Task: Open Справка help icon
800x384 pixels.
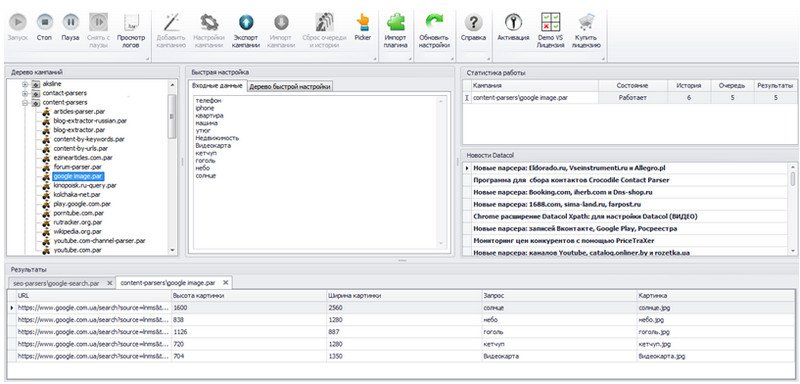Action: coord(473,22)
